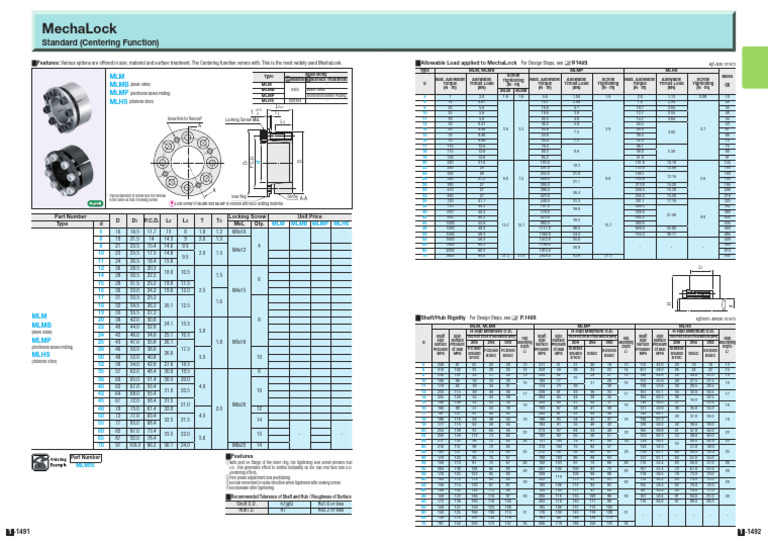Click the P.C.D. column header
This screenshot has height=542, width=768.
point(152,220)
